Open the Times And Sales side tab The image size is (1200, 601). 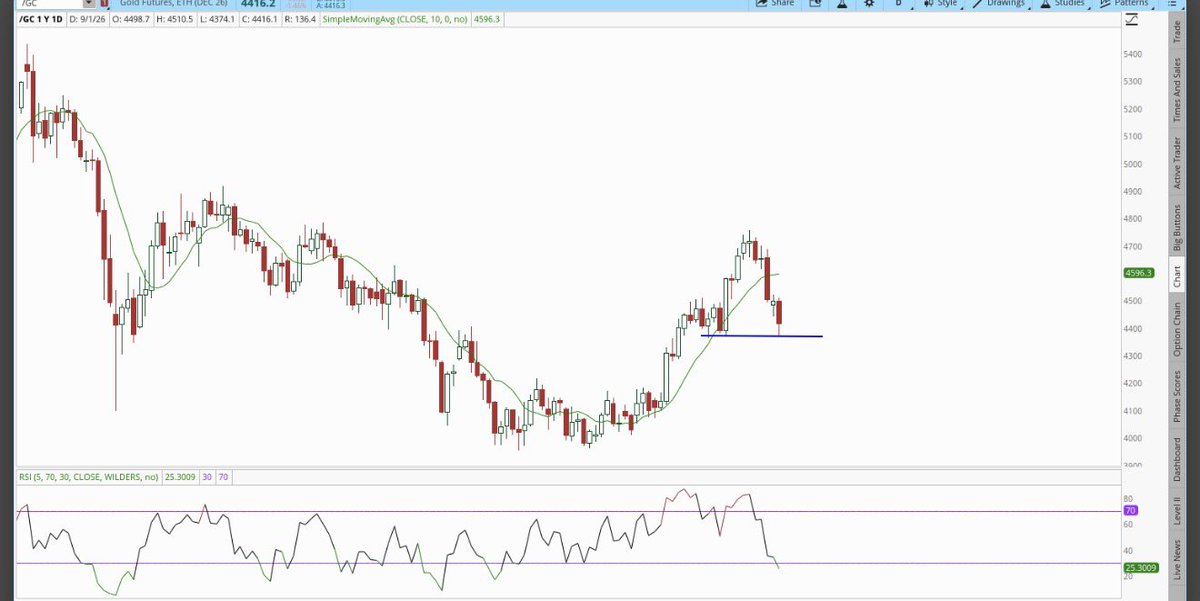[x=1176, y=90]
